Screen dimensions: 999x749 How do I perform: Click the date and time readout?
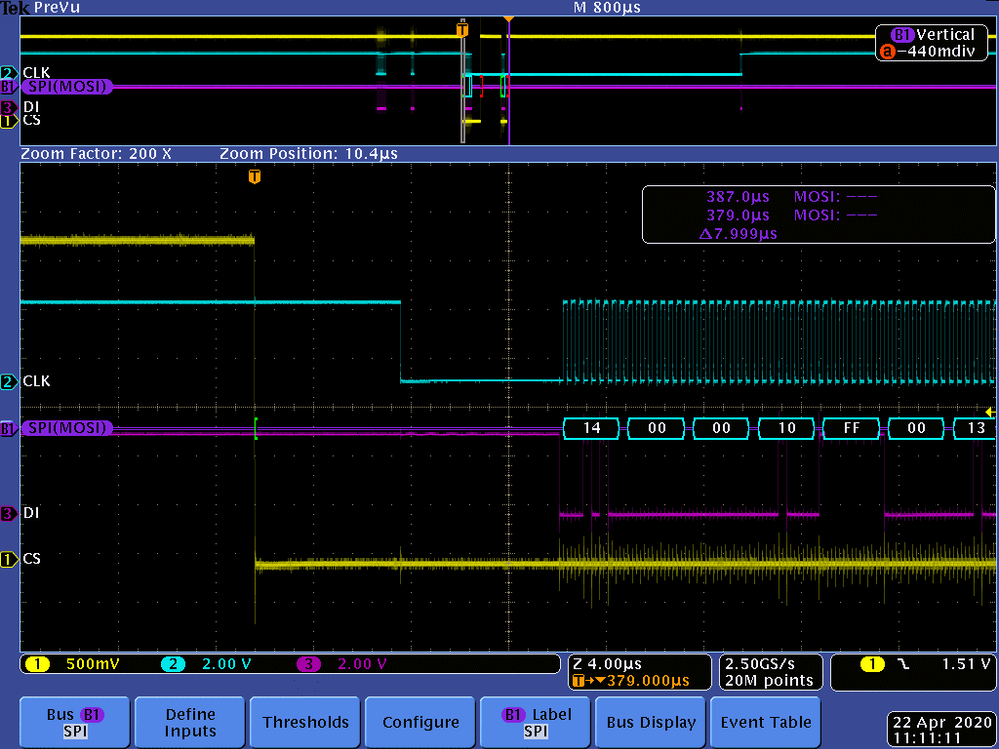[942, 731]
